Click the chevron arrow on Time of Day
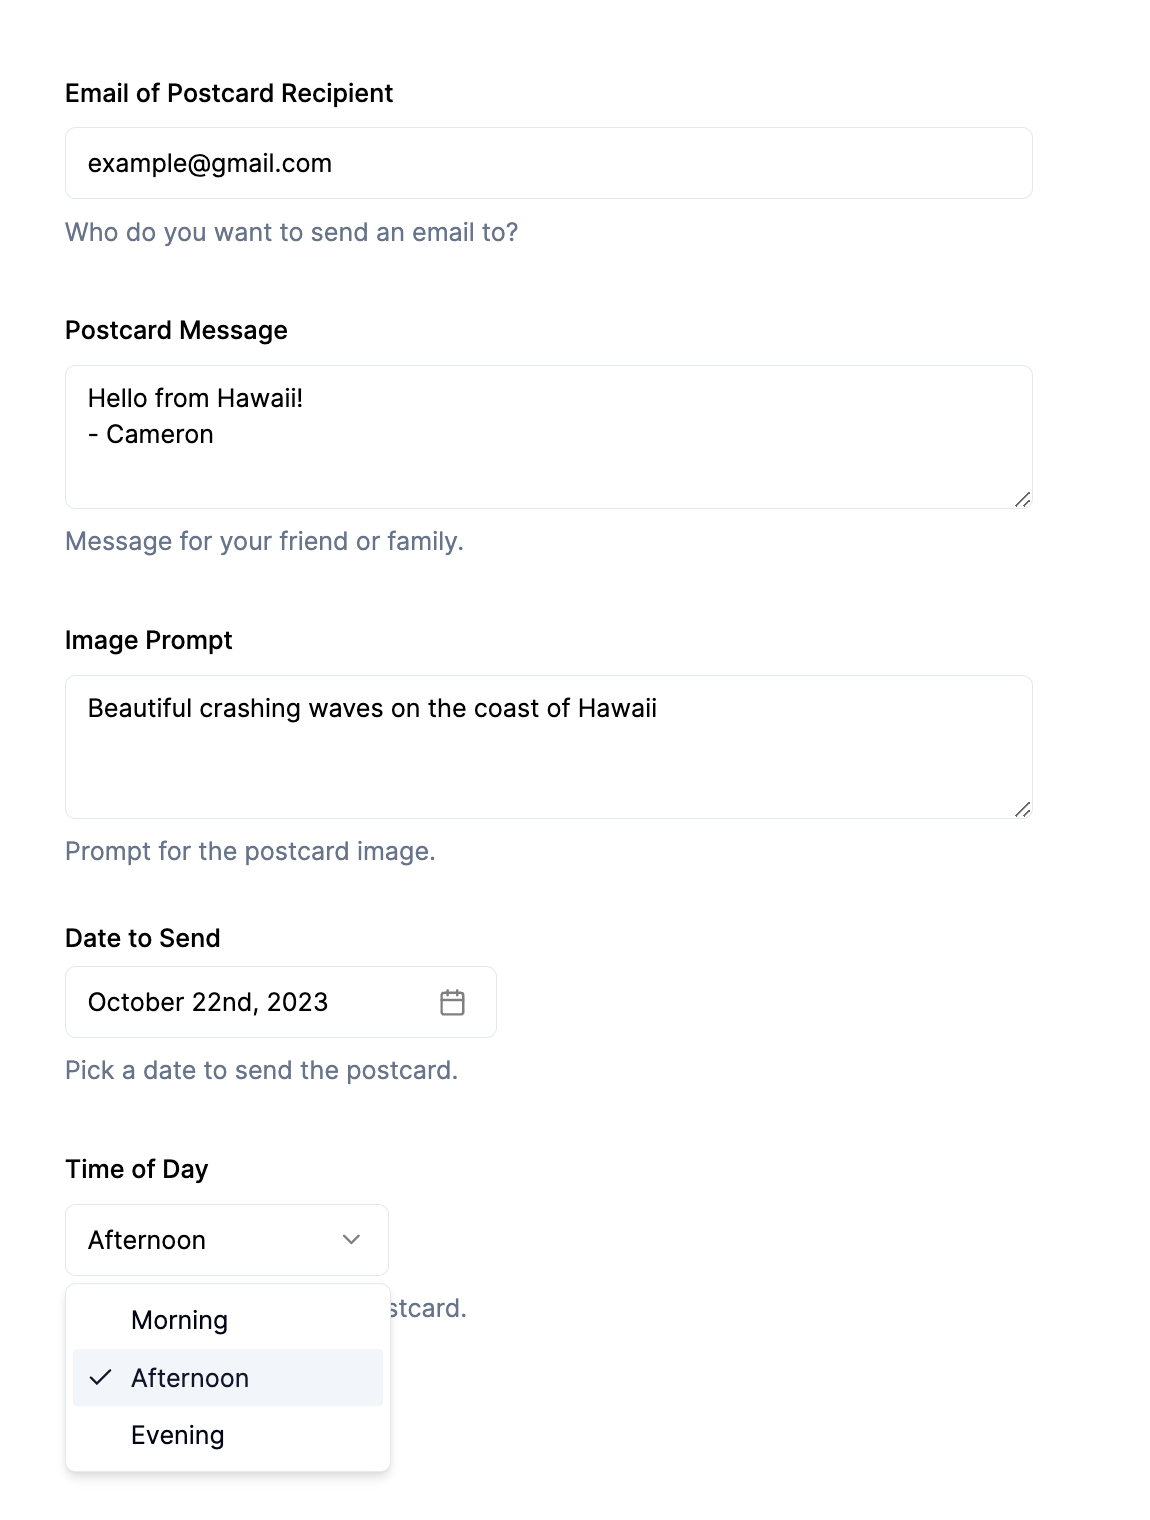The image size is (1150, 1520). [351, 1240]
